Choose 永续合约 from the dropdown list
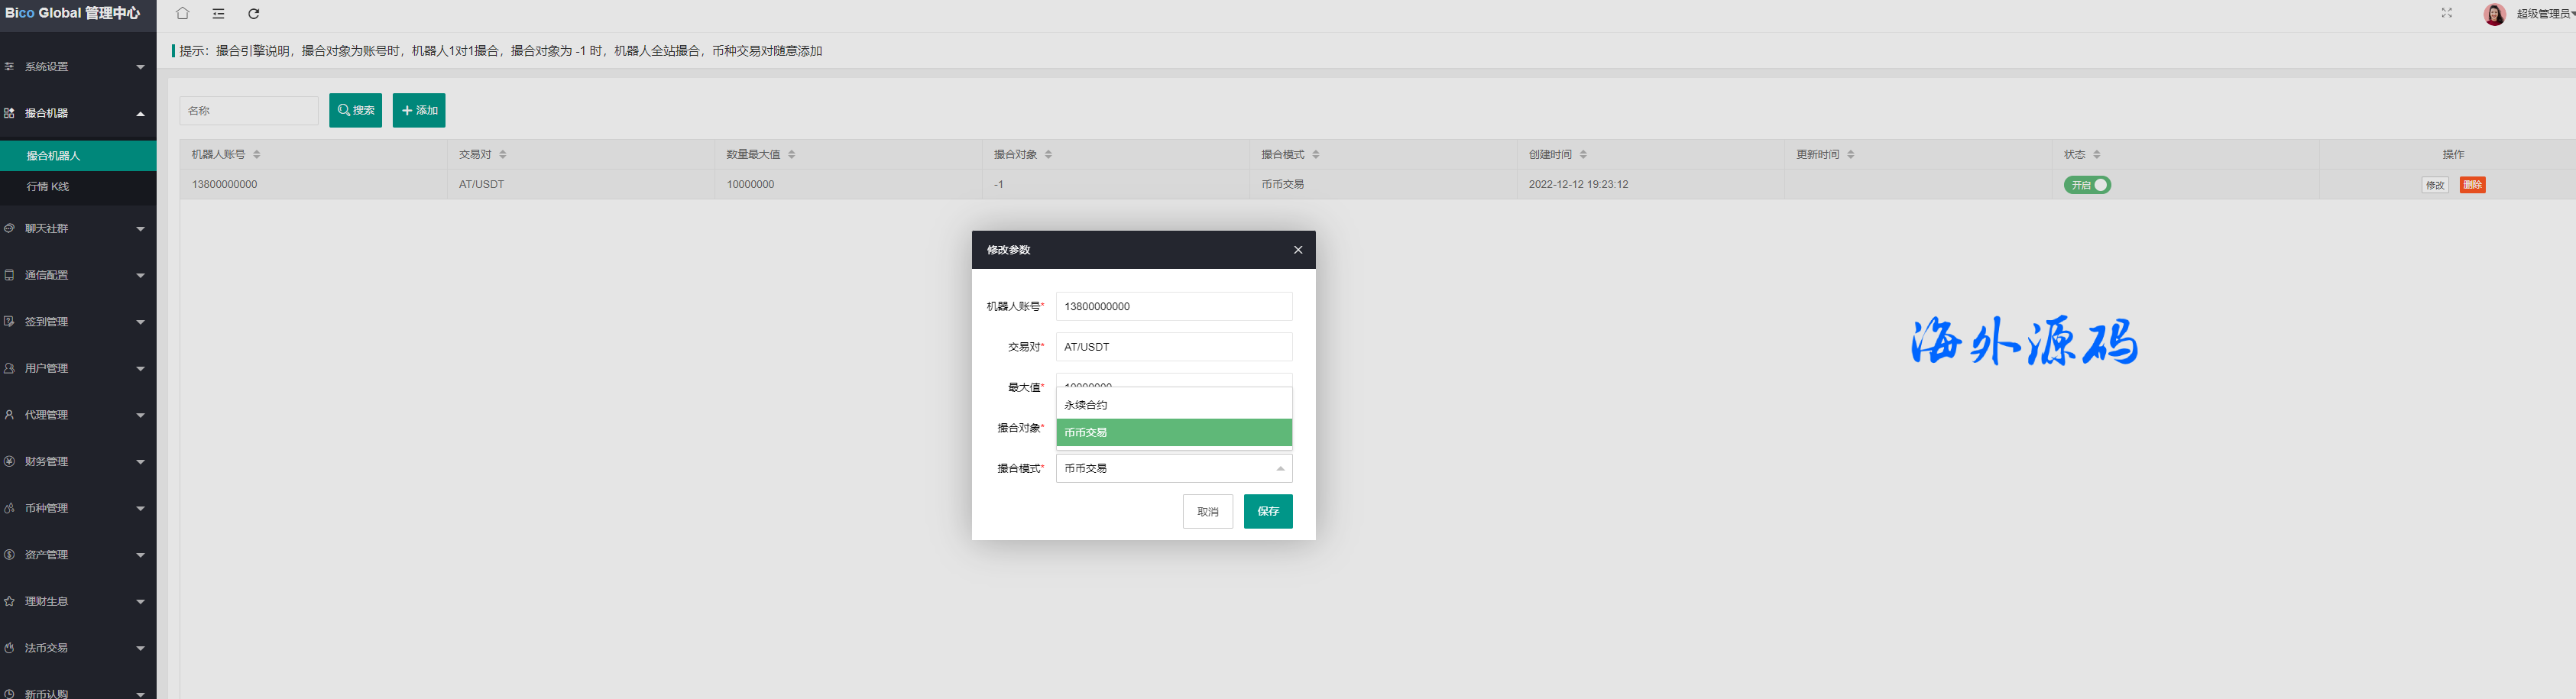 [1173, 405]
